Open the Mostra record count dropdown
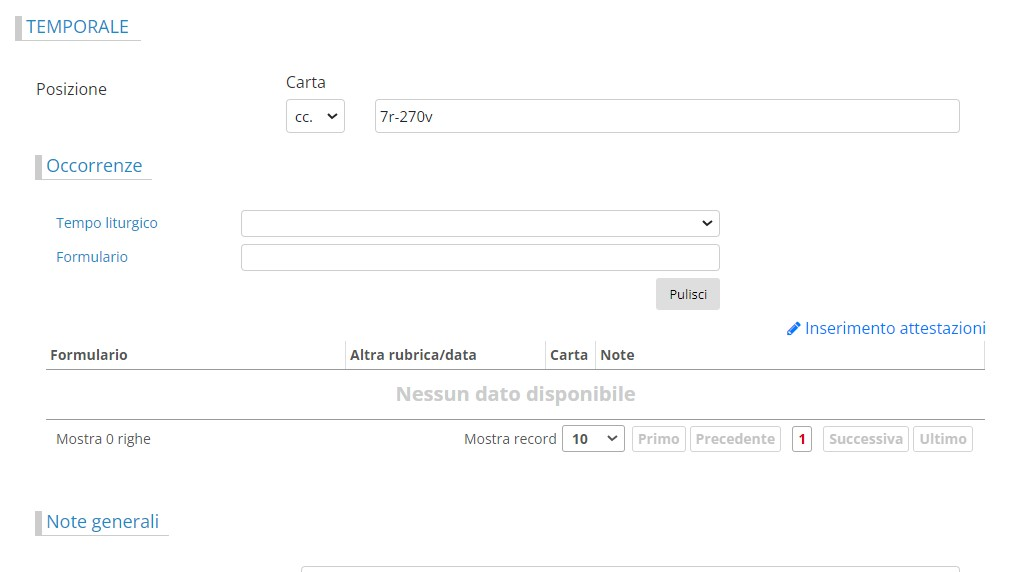 pos(593,439)
